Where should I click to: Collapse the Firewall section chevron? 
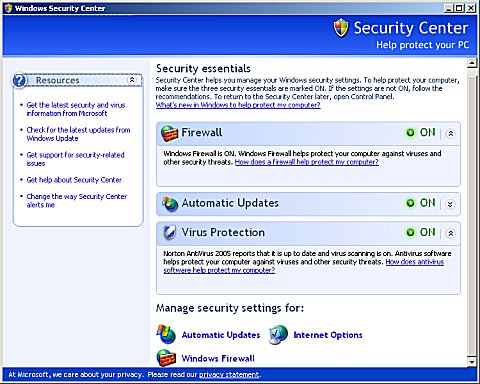[450, 134]
